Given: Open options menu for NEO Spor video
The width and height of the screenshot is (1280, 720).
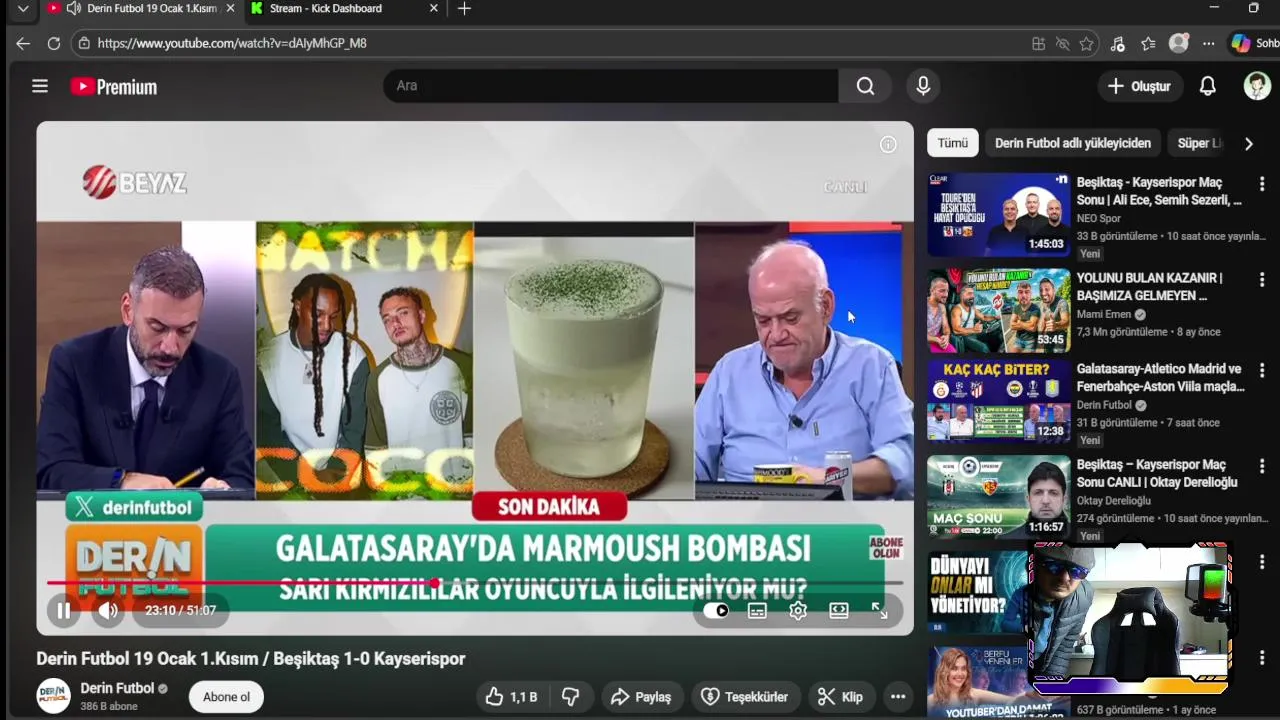Looking at the screenshot, I should point(1262,184).
